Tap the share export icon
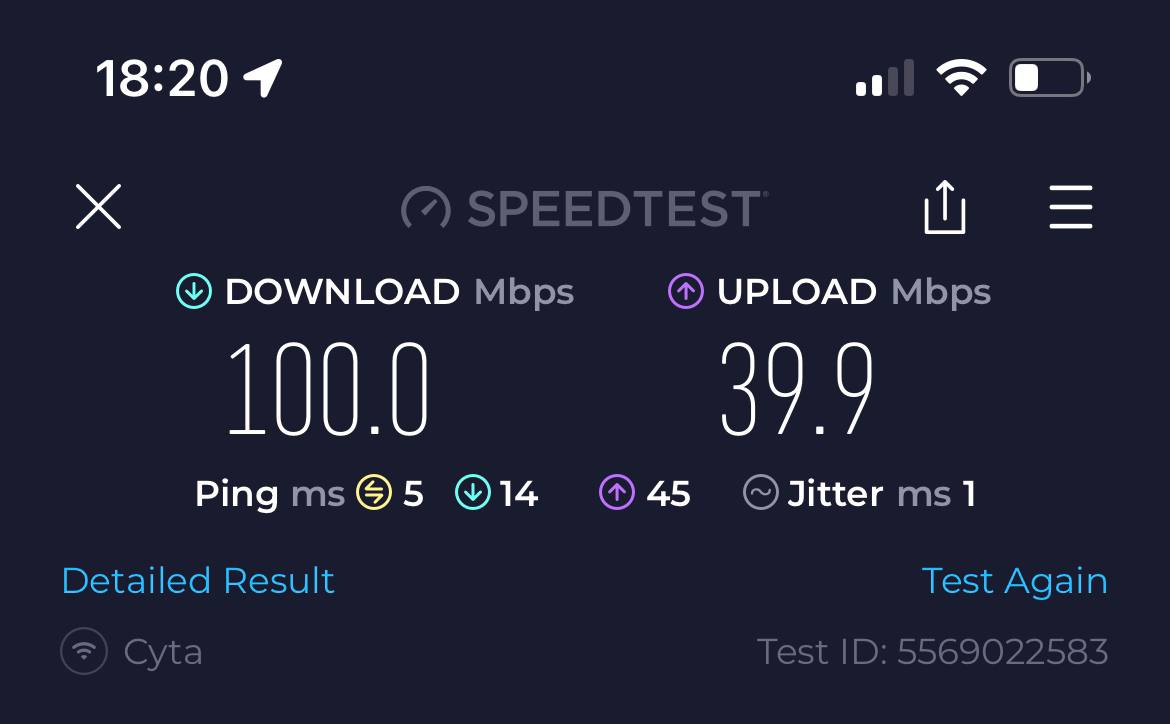 [x=945, y=207]
